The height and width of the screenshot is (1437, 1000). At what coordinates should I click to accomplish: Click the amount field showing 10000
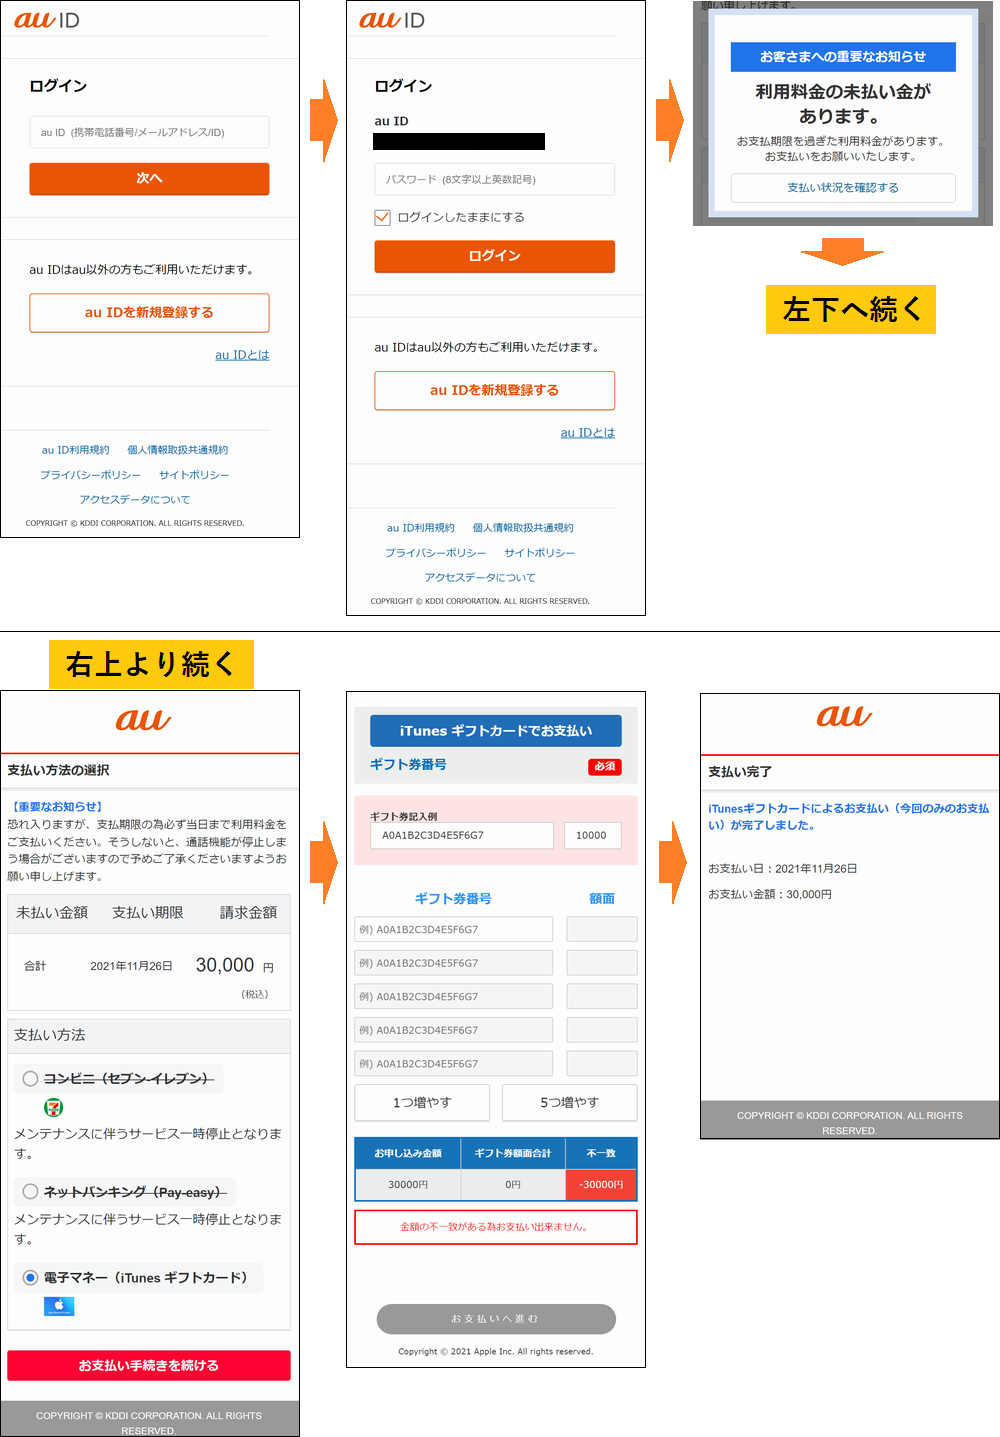point(592,835)
